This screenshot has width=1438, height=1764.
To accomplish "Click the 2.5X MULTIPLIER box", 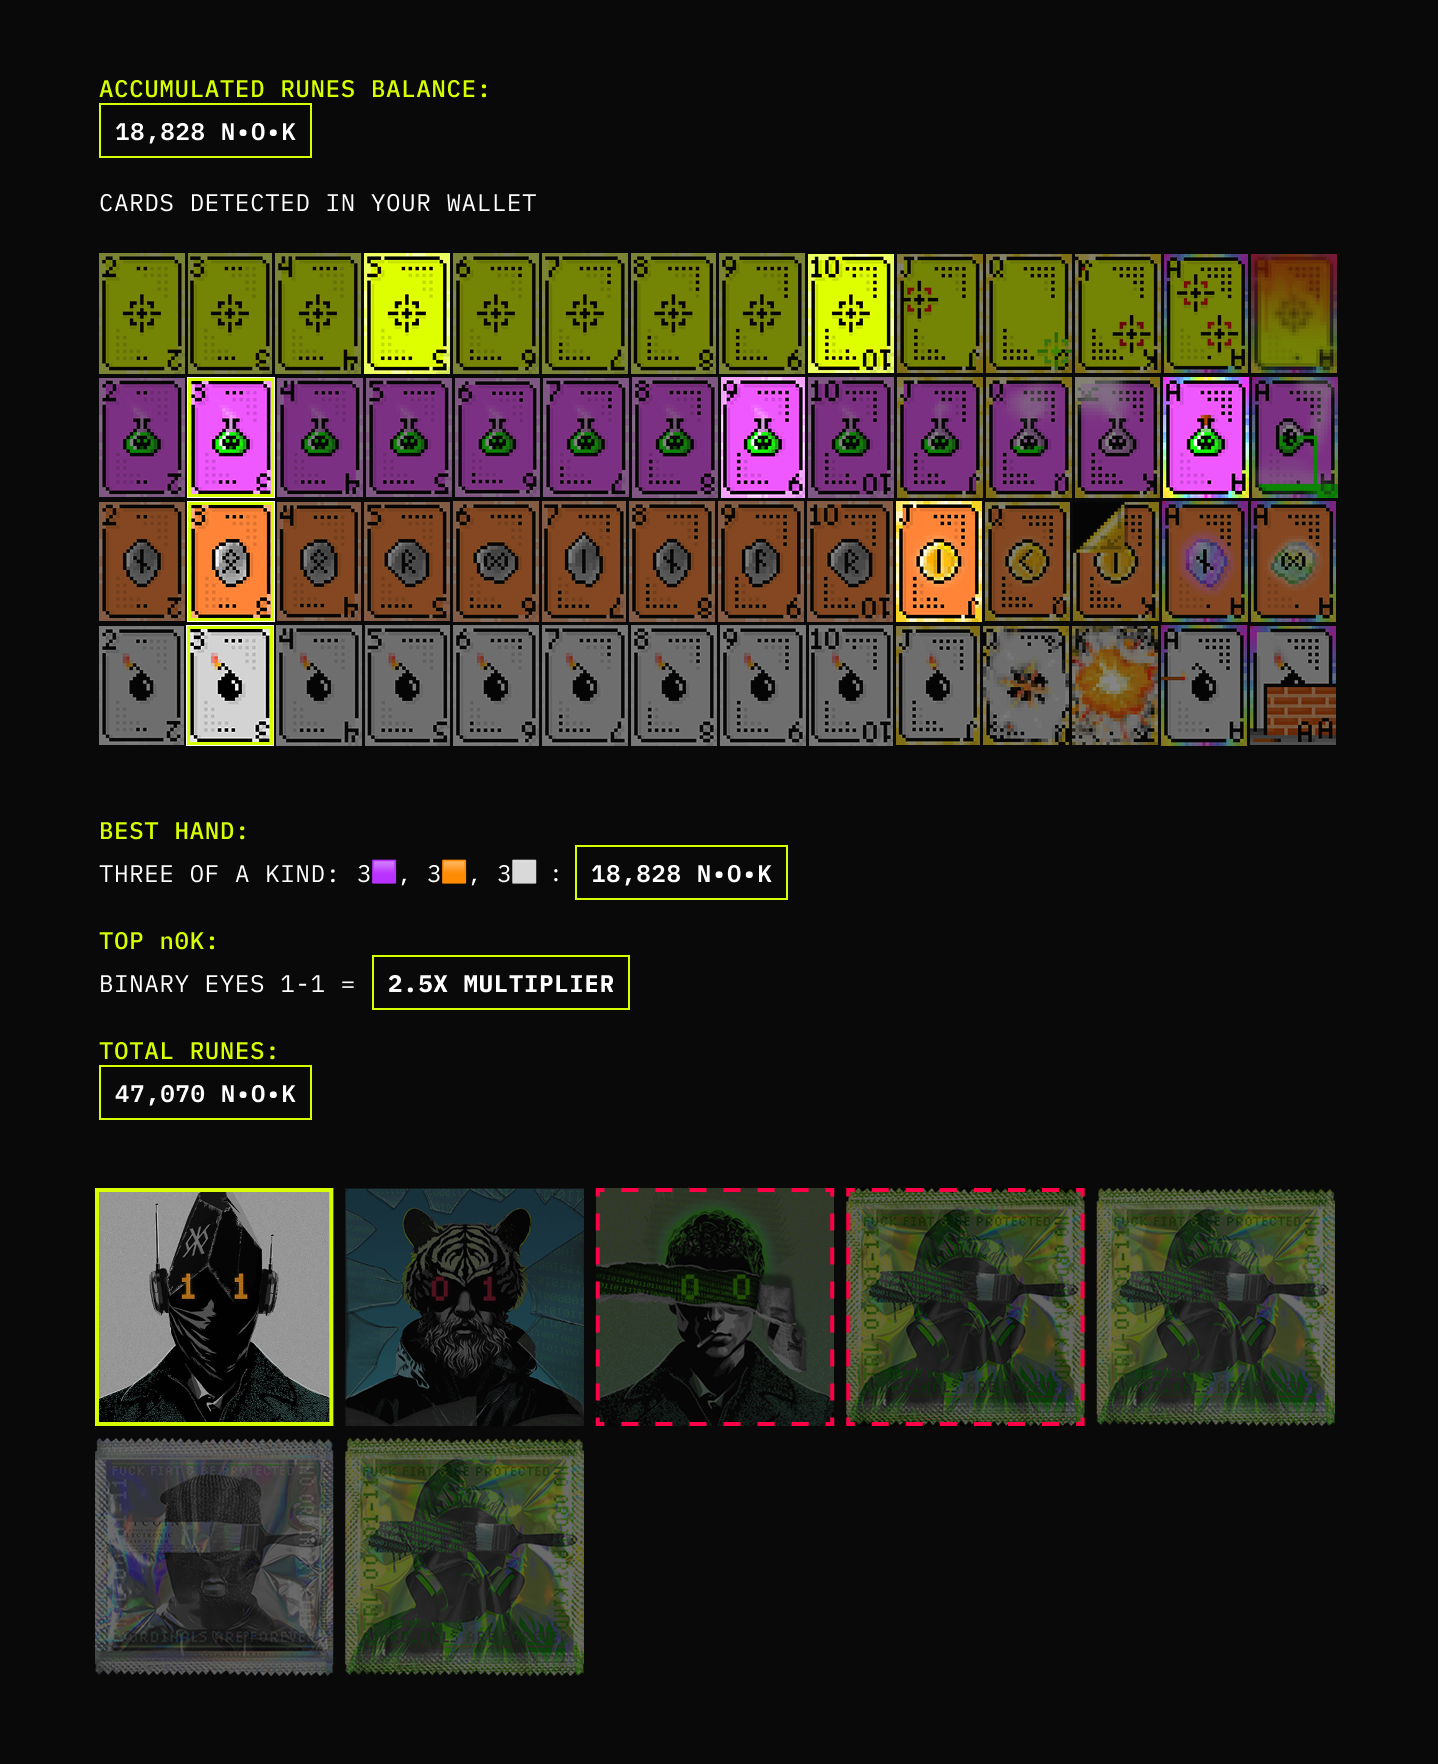I will 501,983.
